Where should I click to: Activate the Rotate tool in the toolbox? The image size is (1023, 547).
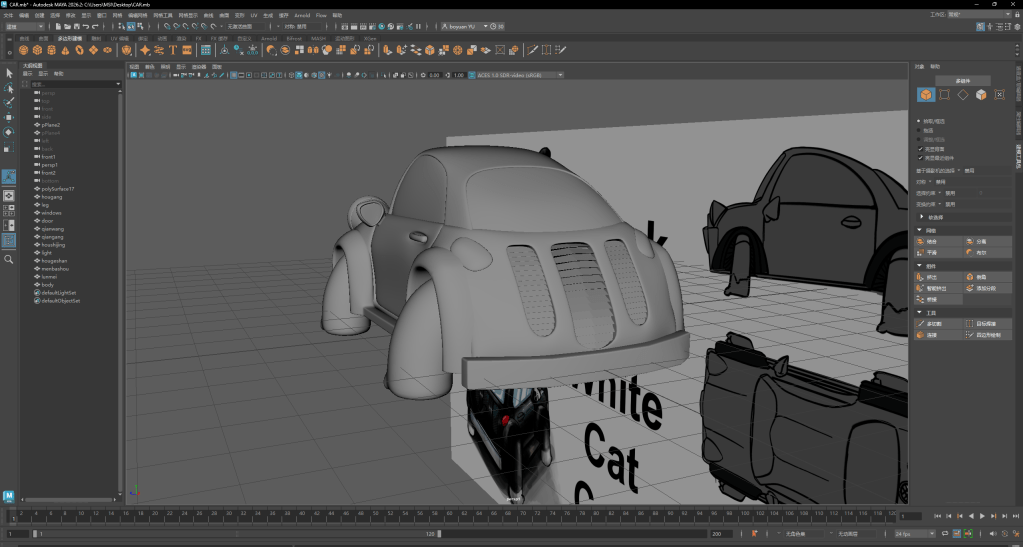point(9,132)
